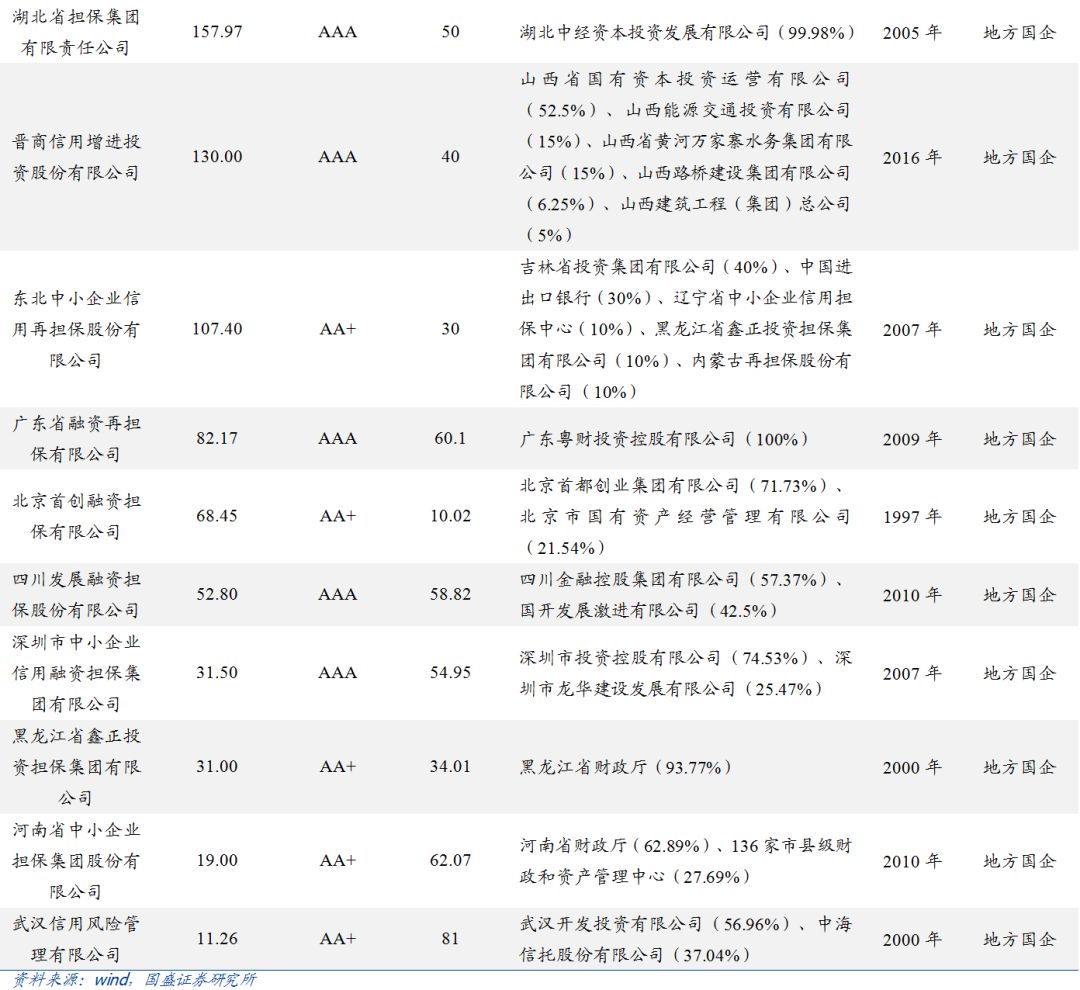Click the source note 资料来源: wind, 国盛证券研究所
This screenshot has width=1080, height=990.
[x=135, y=980]
